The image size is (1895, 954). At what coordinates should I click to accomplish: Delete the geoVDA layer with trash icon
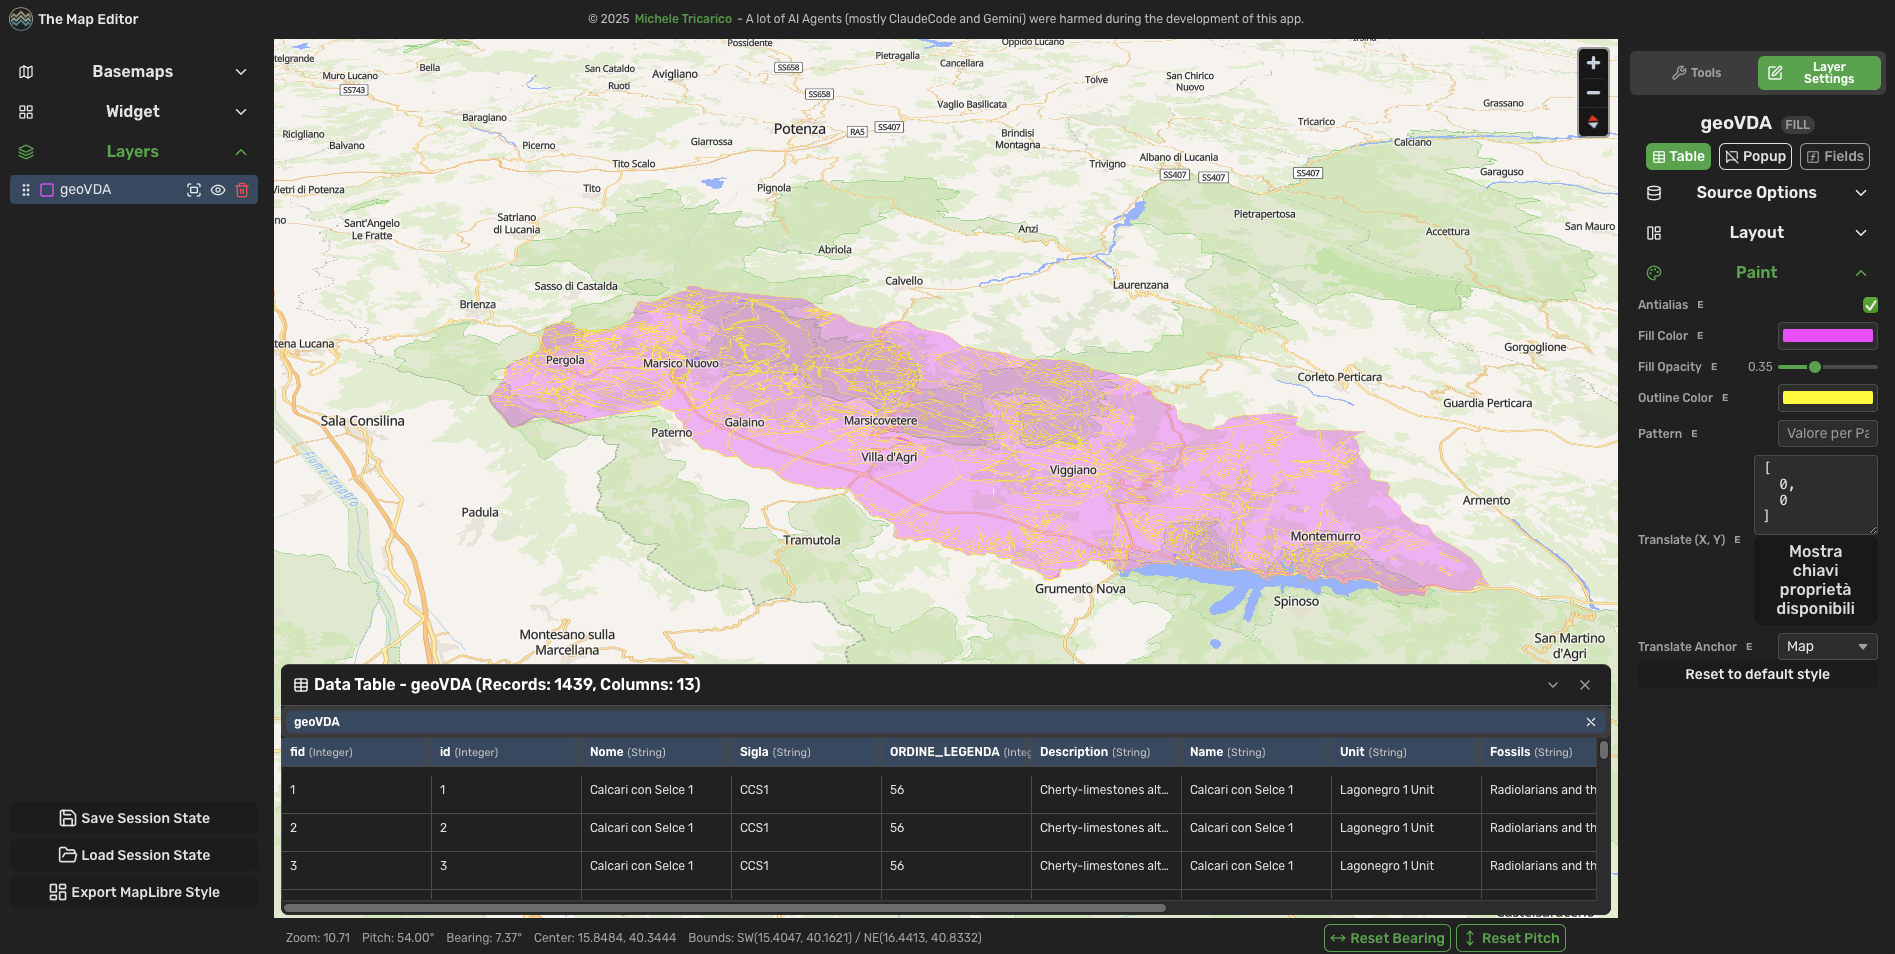pyautogui.click(x=242, y=190)
